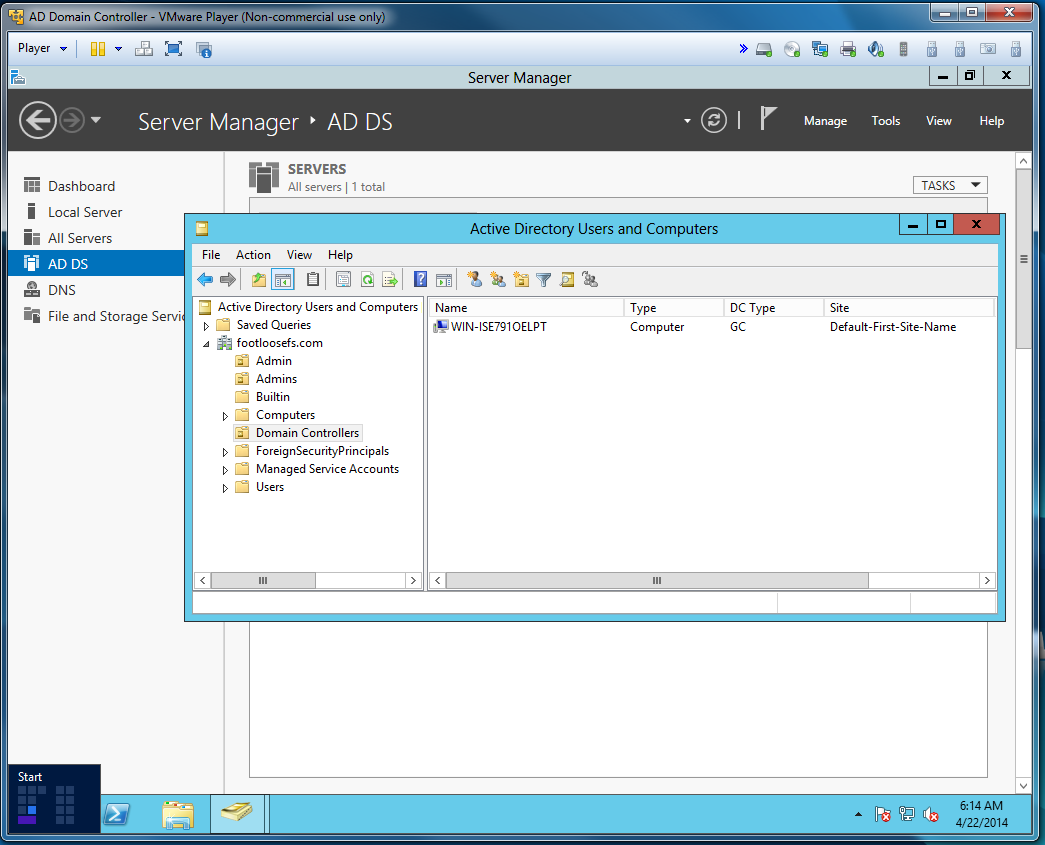Viewport: 1045px width, 845px height.
Task: Click the Forward arrow in ADUC toolbar
Action: [x=228, y=280]
